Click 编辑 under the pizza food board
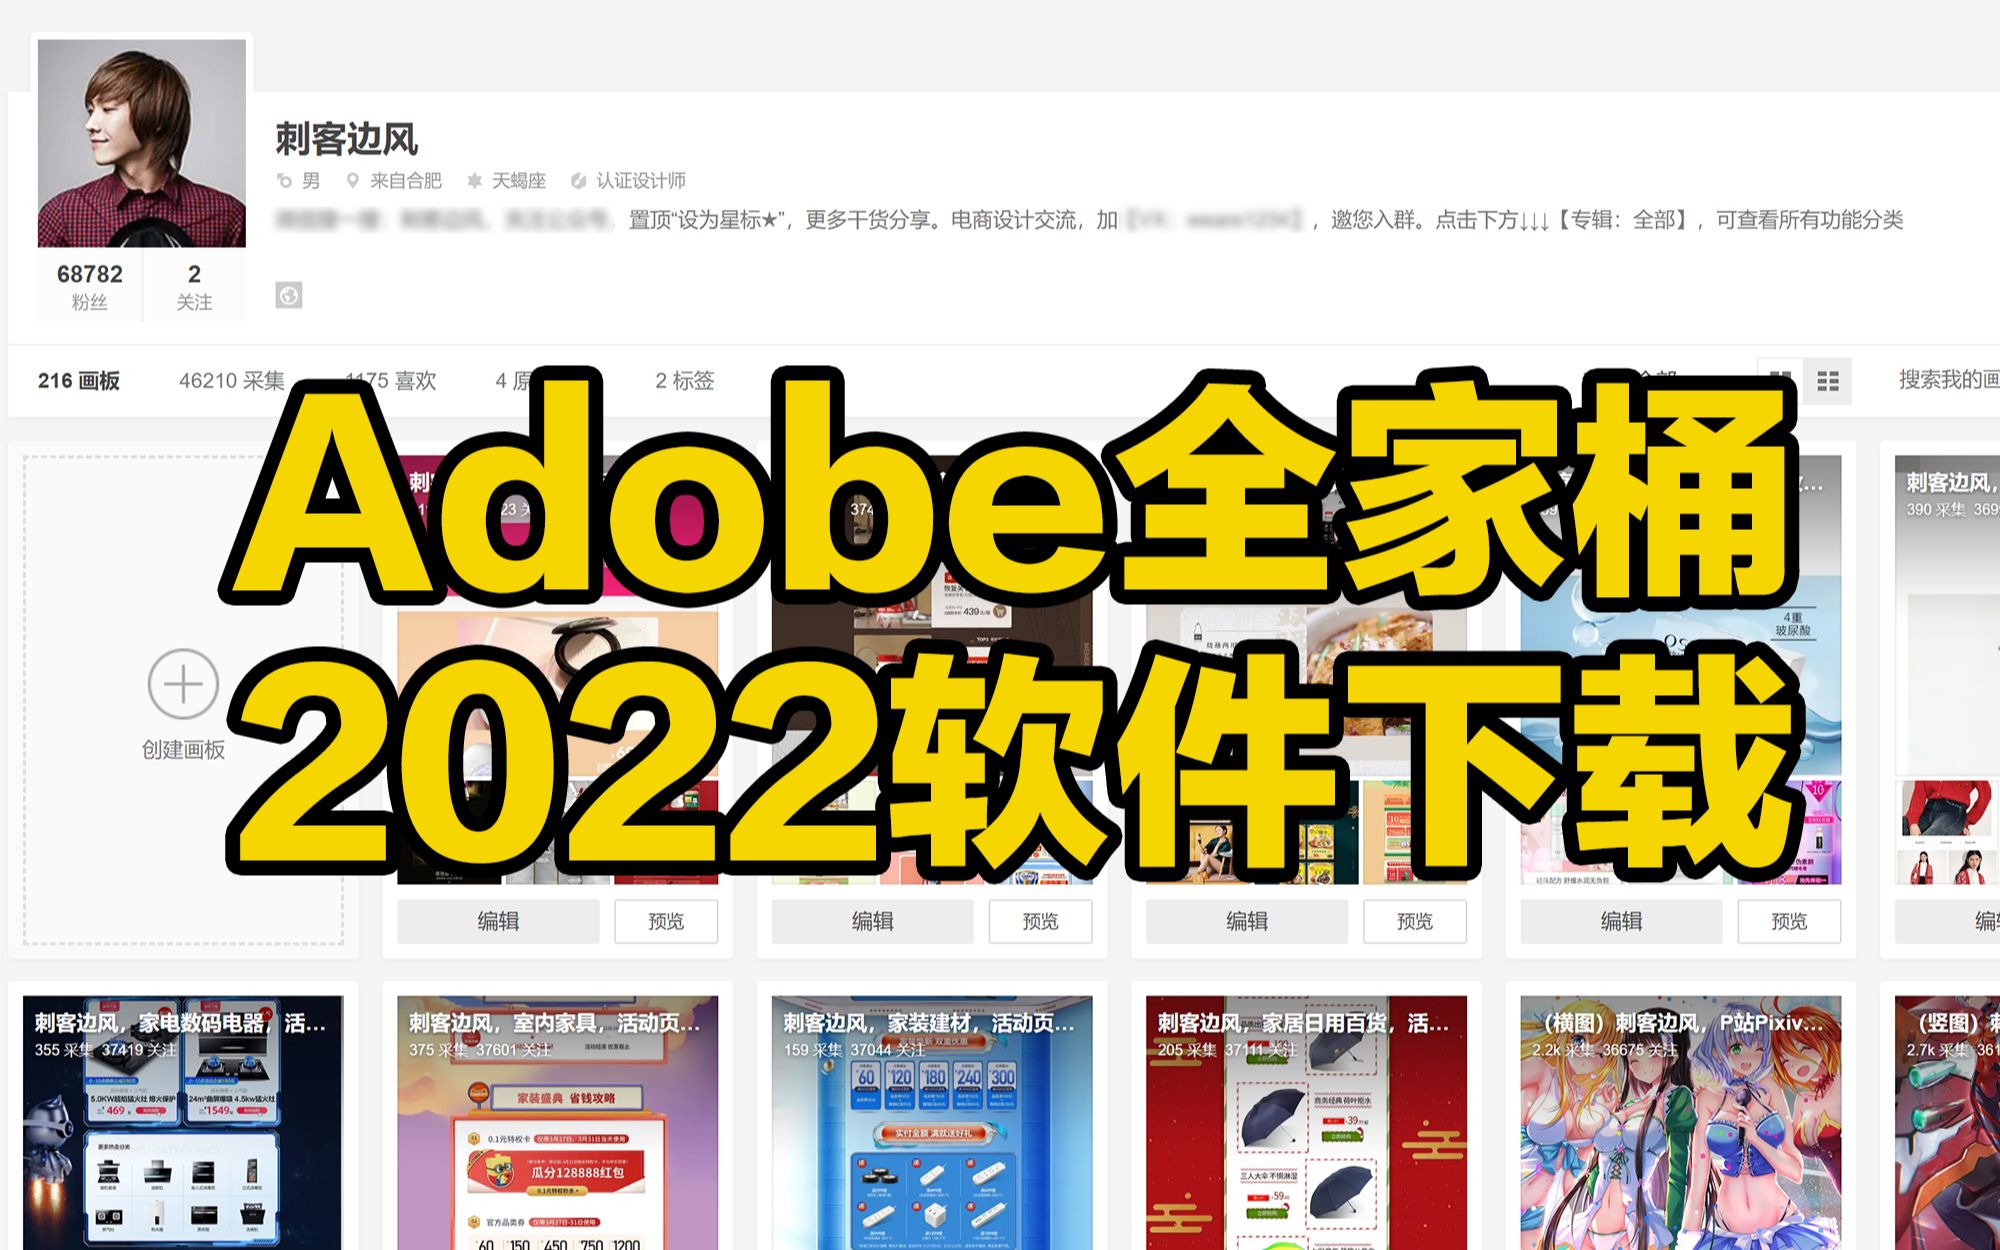 click(x=1247, y=921)
